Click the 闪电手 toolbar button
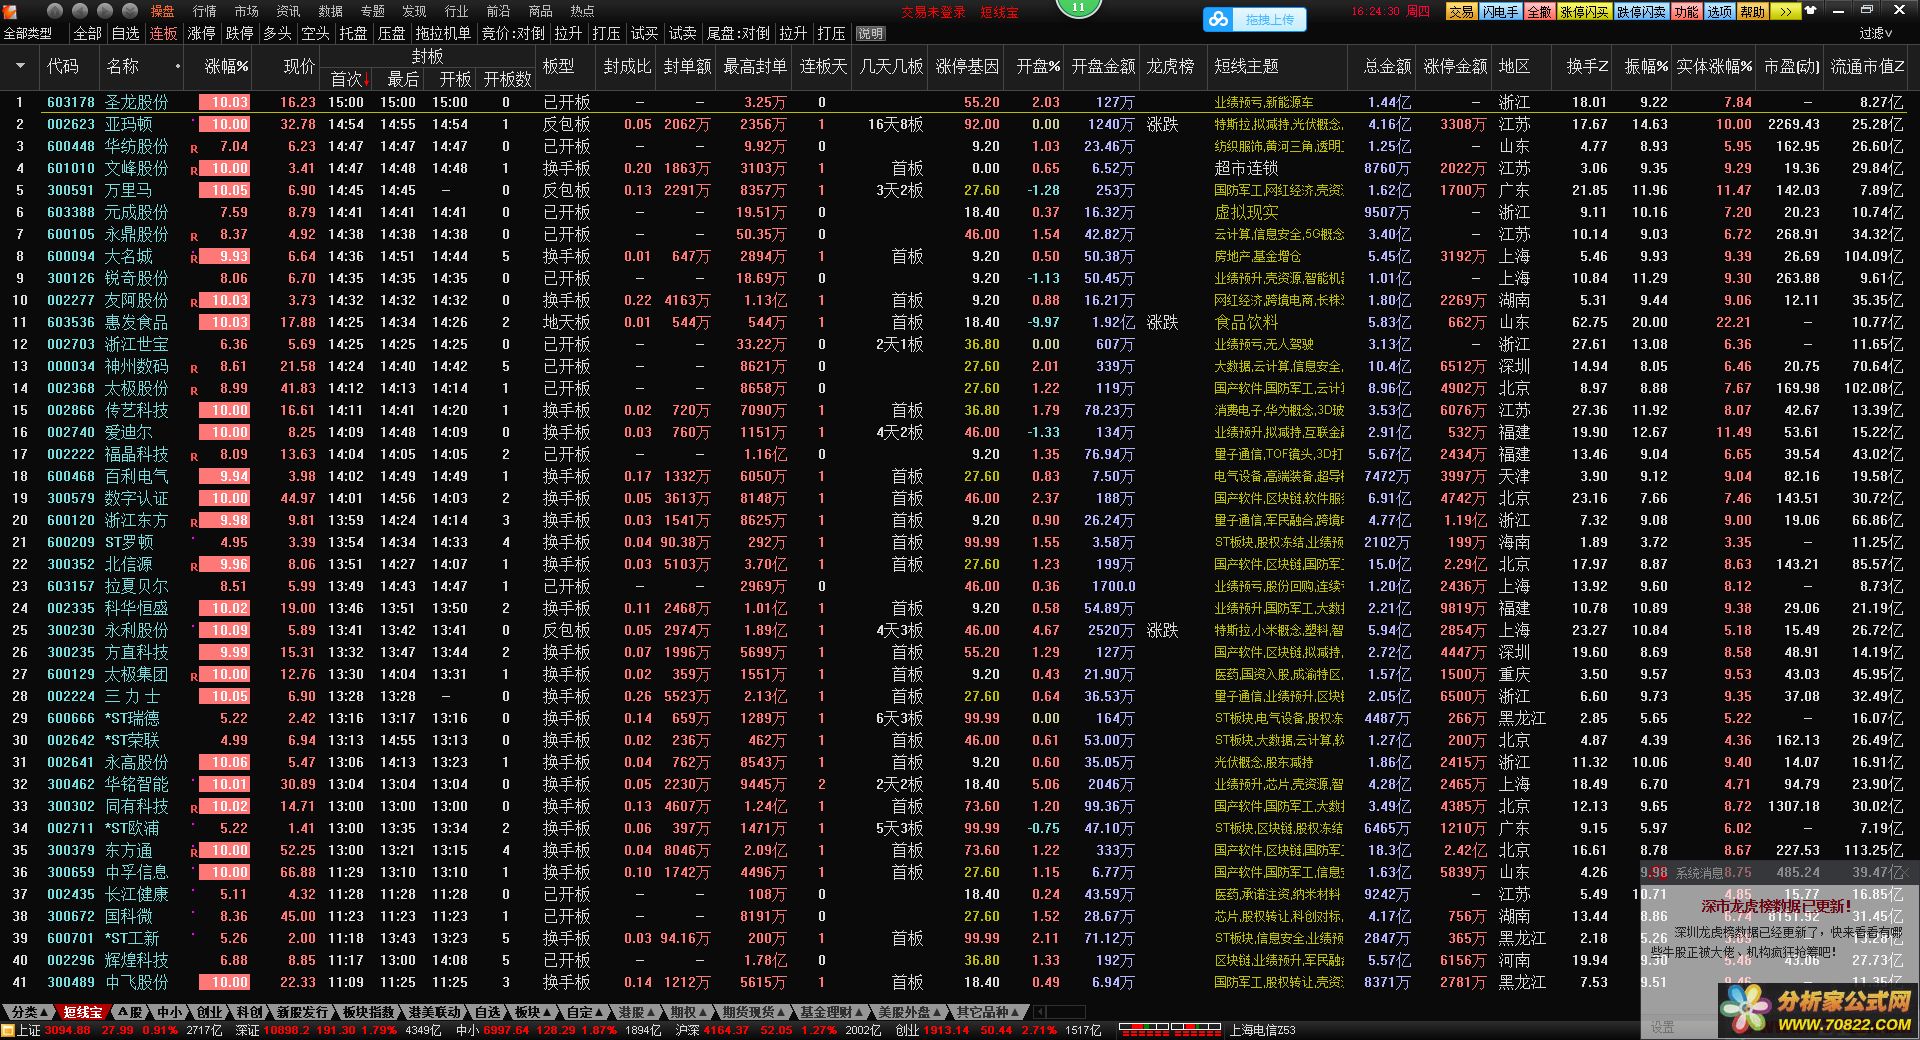Image resolution: width=1920 pixels, height=1040 pixels. [1500, 12]
